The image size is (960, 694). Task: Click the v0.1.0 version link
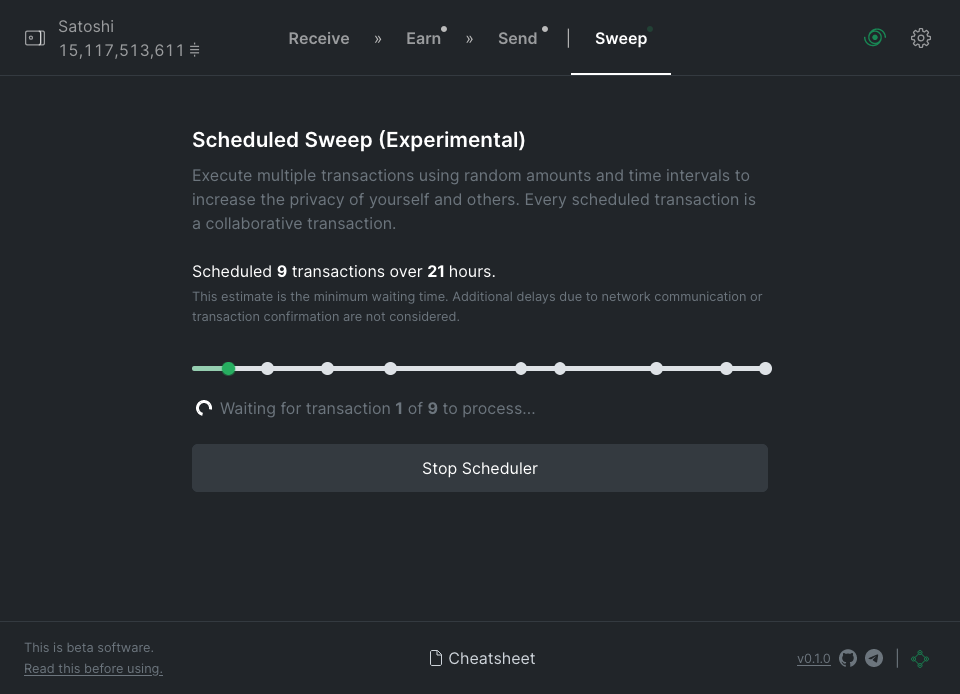813,658
